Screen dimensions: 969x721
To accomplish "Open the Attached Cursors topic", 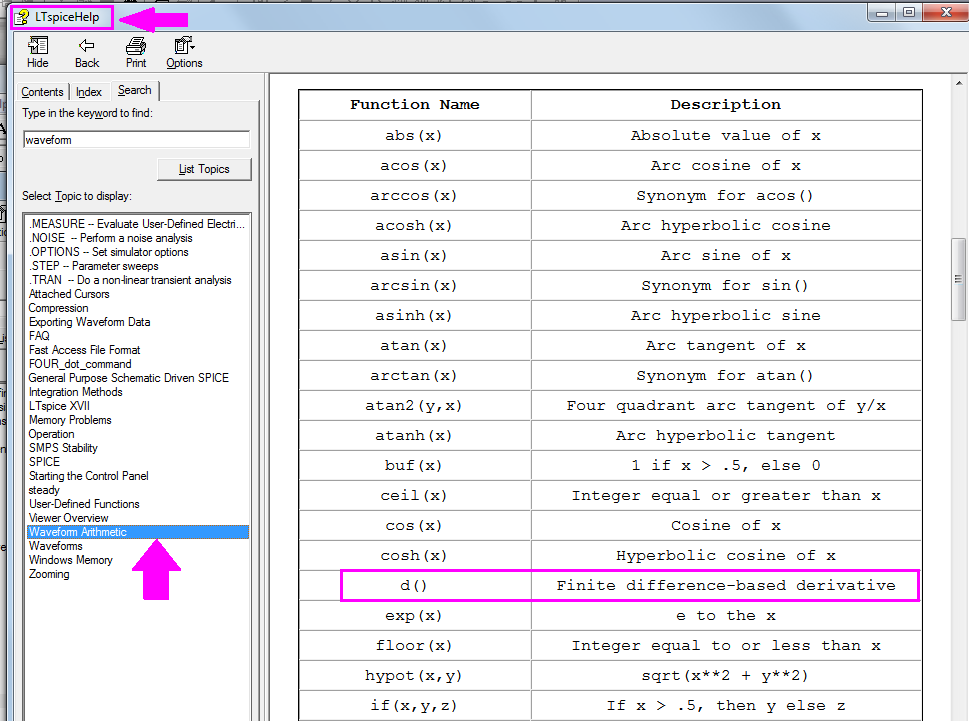I will click(x=69, y=293).
